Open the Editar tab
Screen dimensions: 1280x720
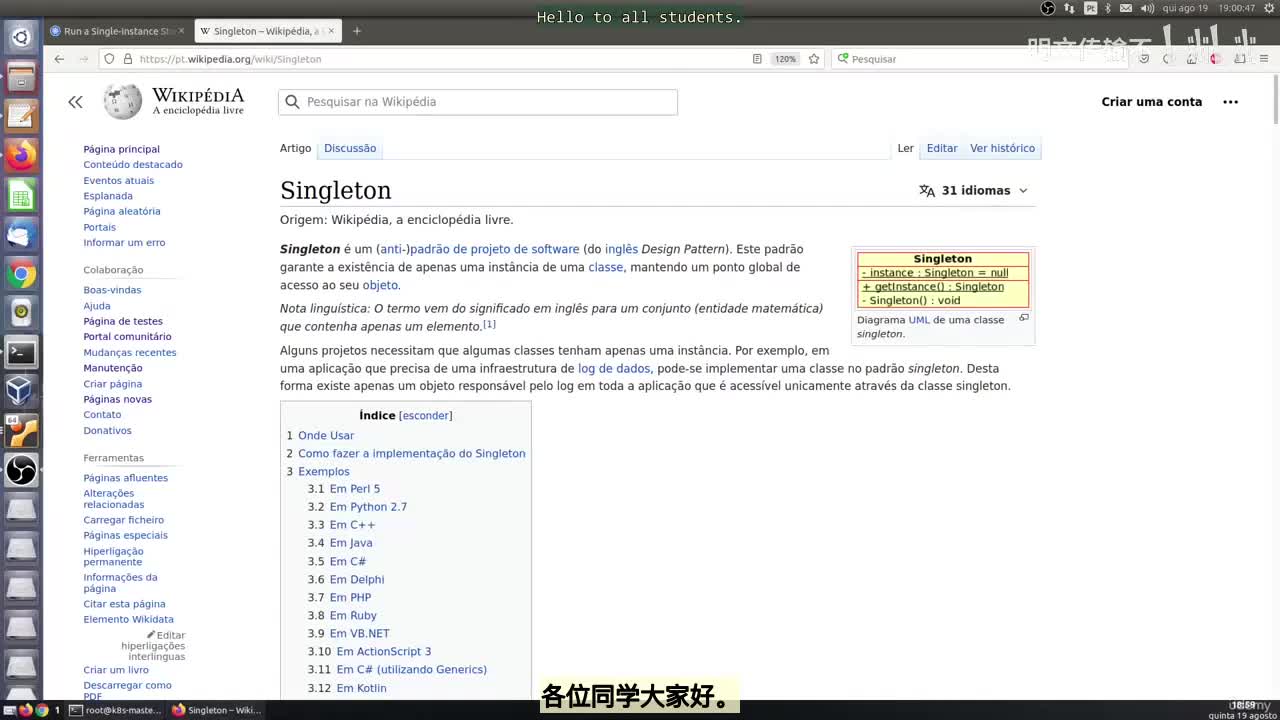[942, 148]
